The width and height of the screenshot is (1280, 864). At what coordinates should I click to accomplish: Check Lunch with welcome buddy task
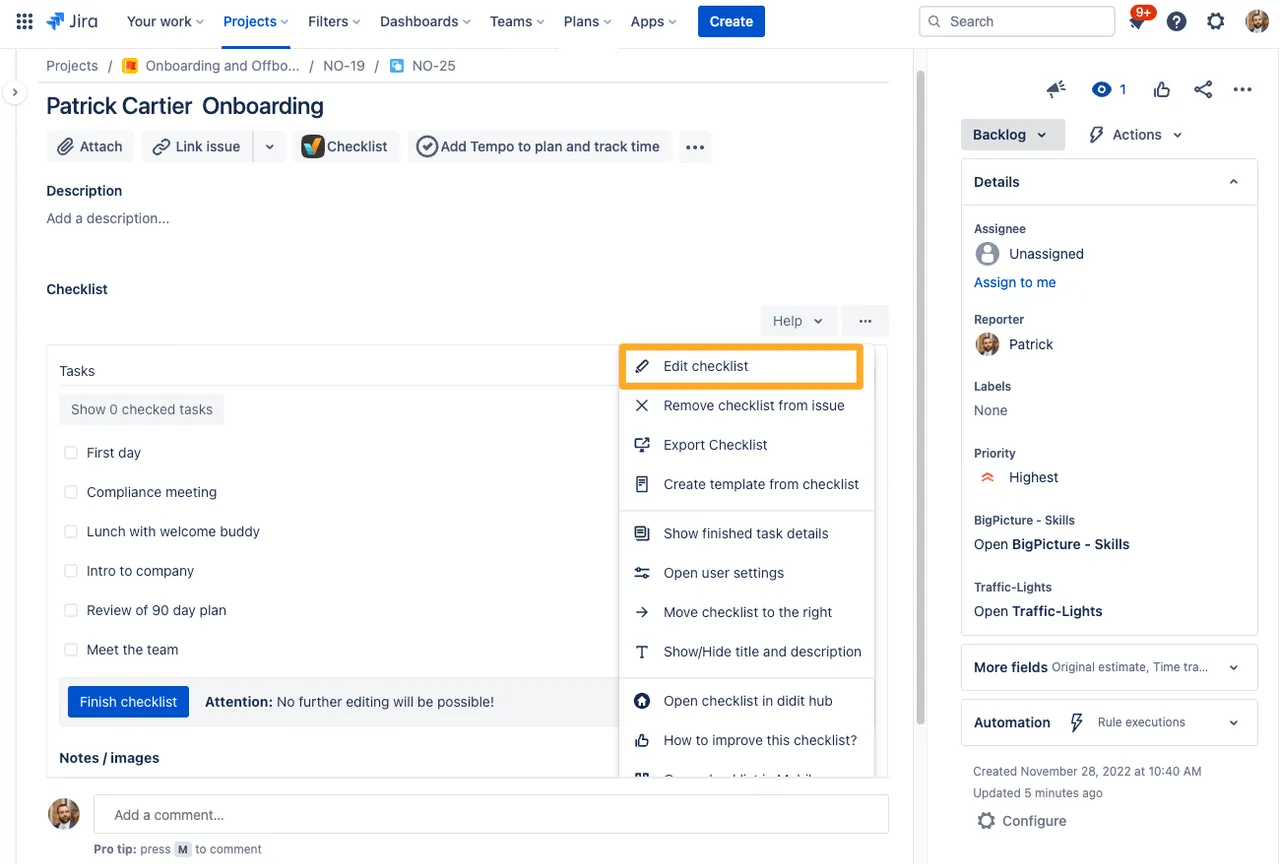71,531
